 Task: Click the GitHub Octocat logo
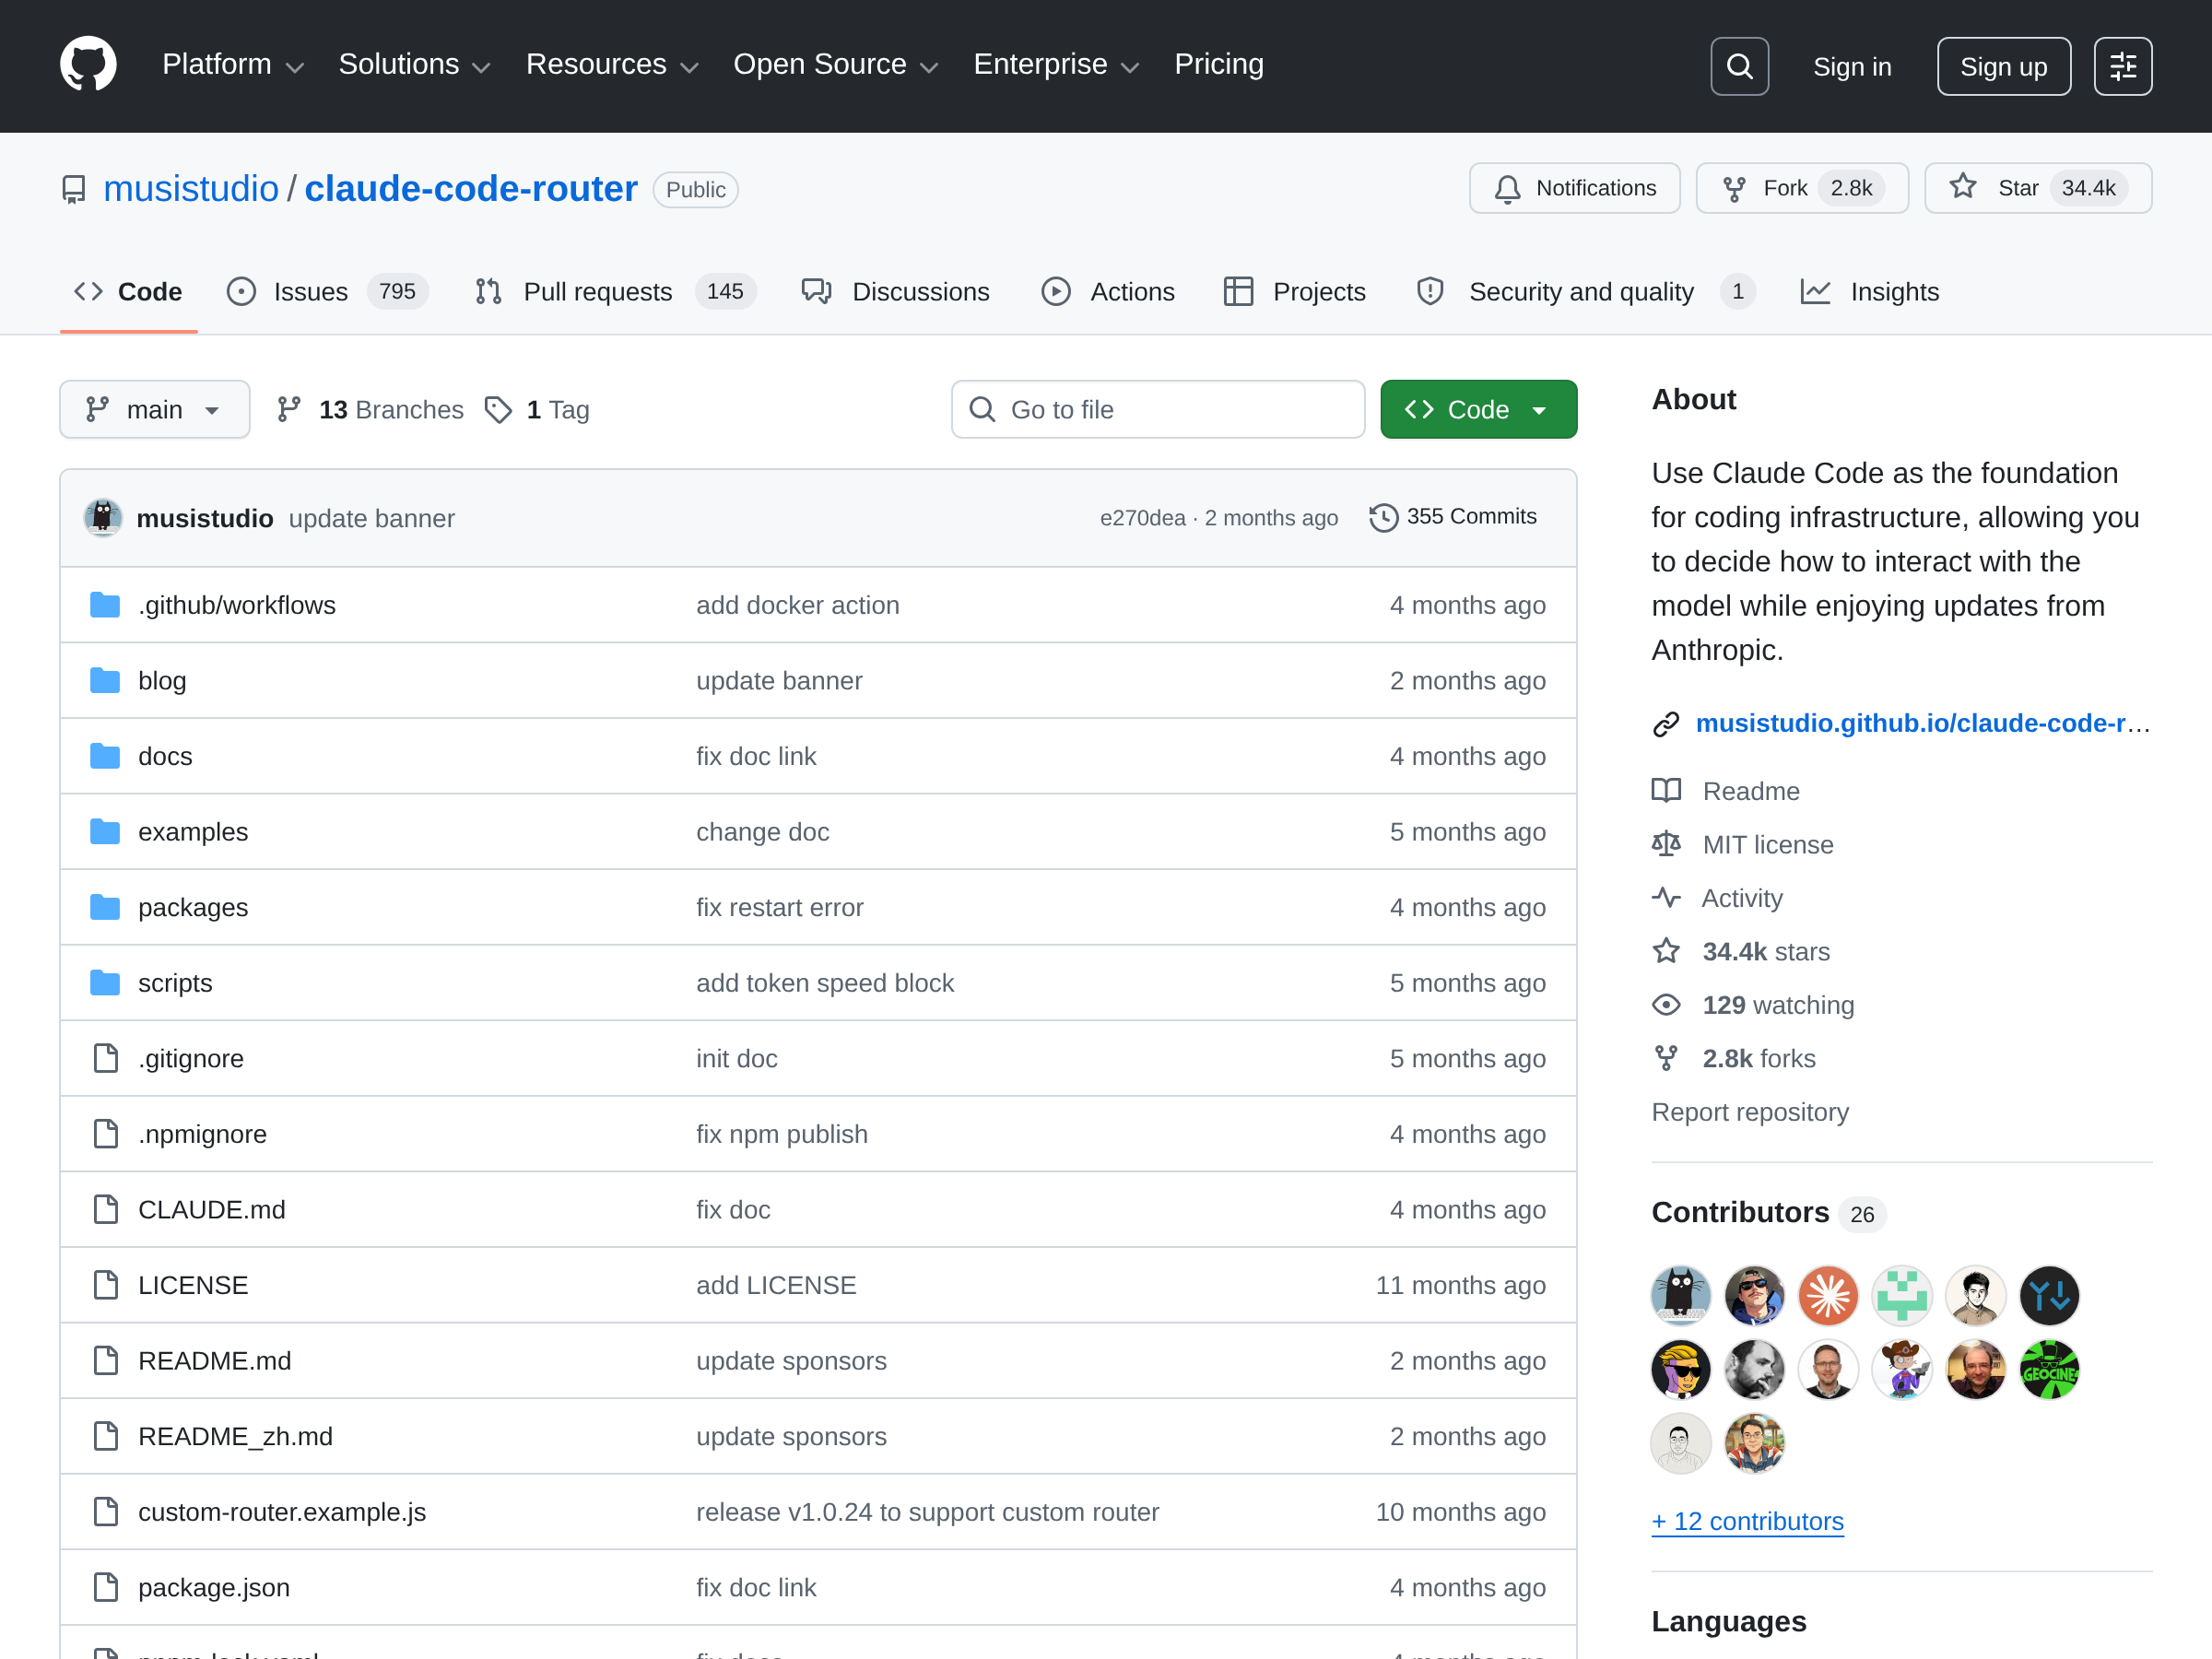coord(88,65)
